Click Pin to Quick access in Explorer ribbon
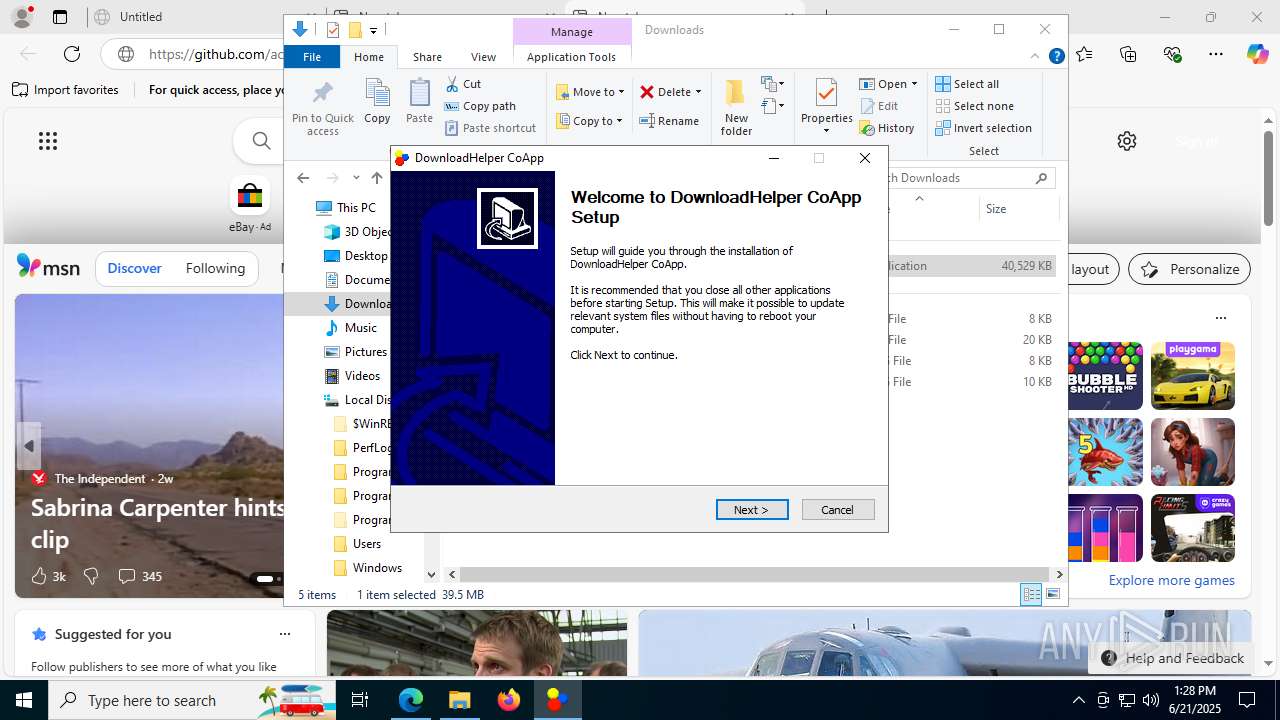This screenshot has width=1280, height=720. [322, 107]
